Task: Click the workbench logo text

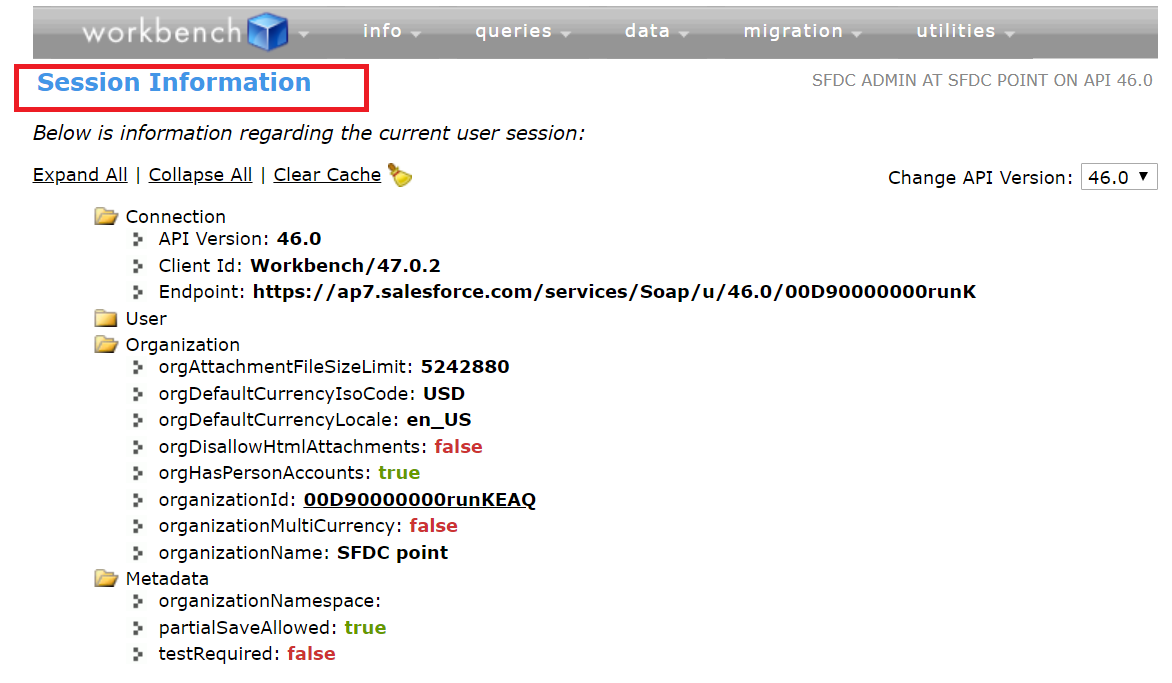Action: 161,32
